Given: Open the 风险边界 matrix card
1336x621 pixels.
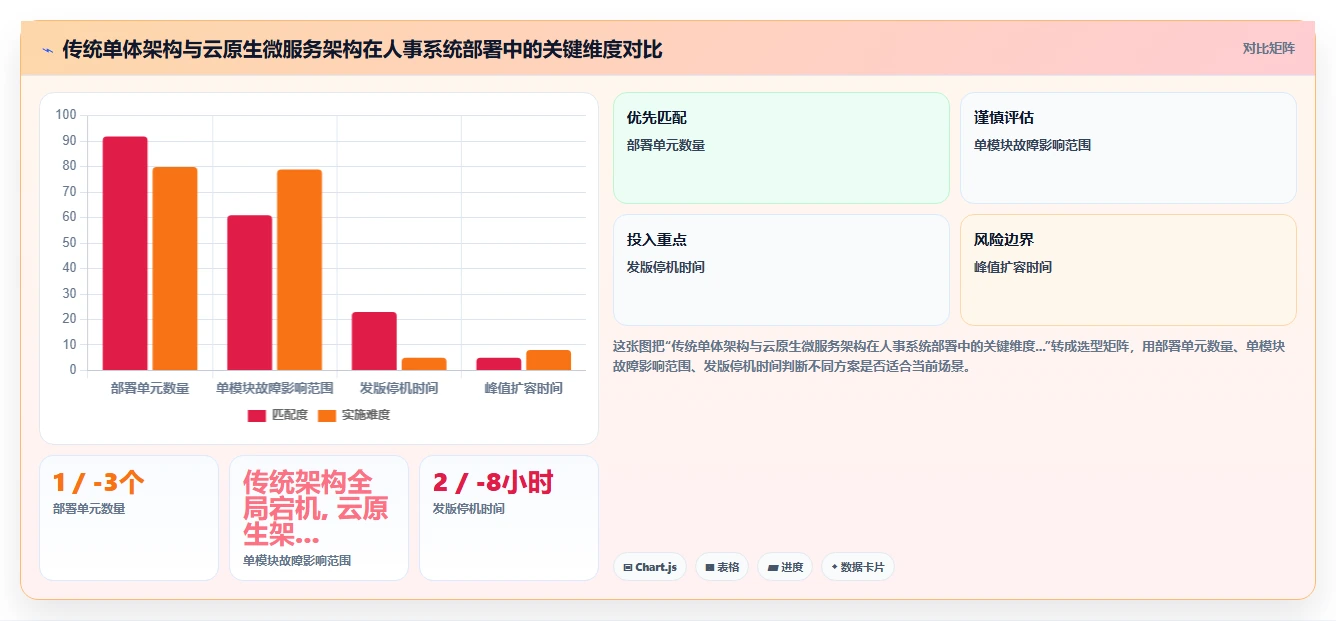Looking at the screenshot, I should coord(1128,270).
